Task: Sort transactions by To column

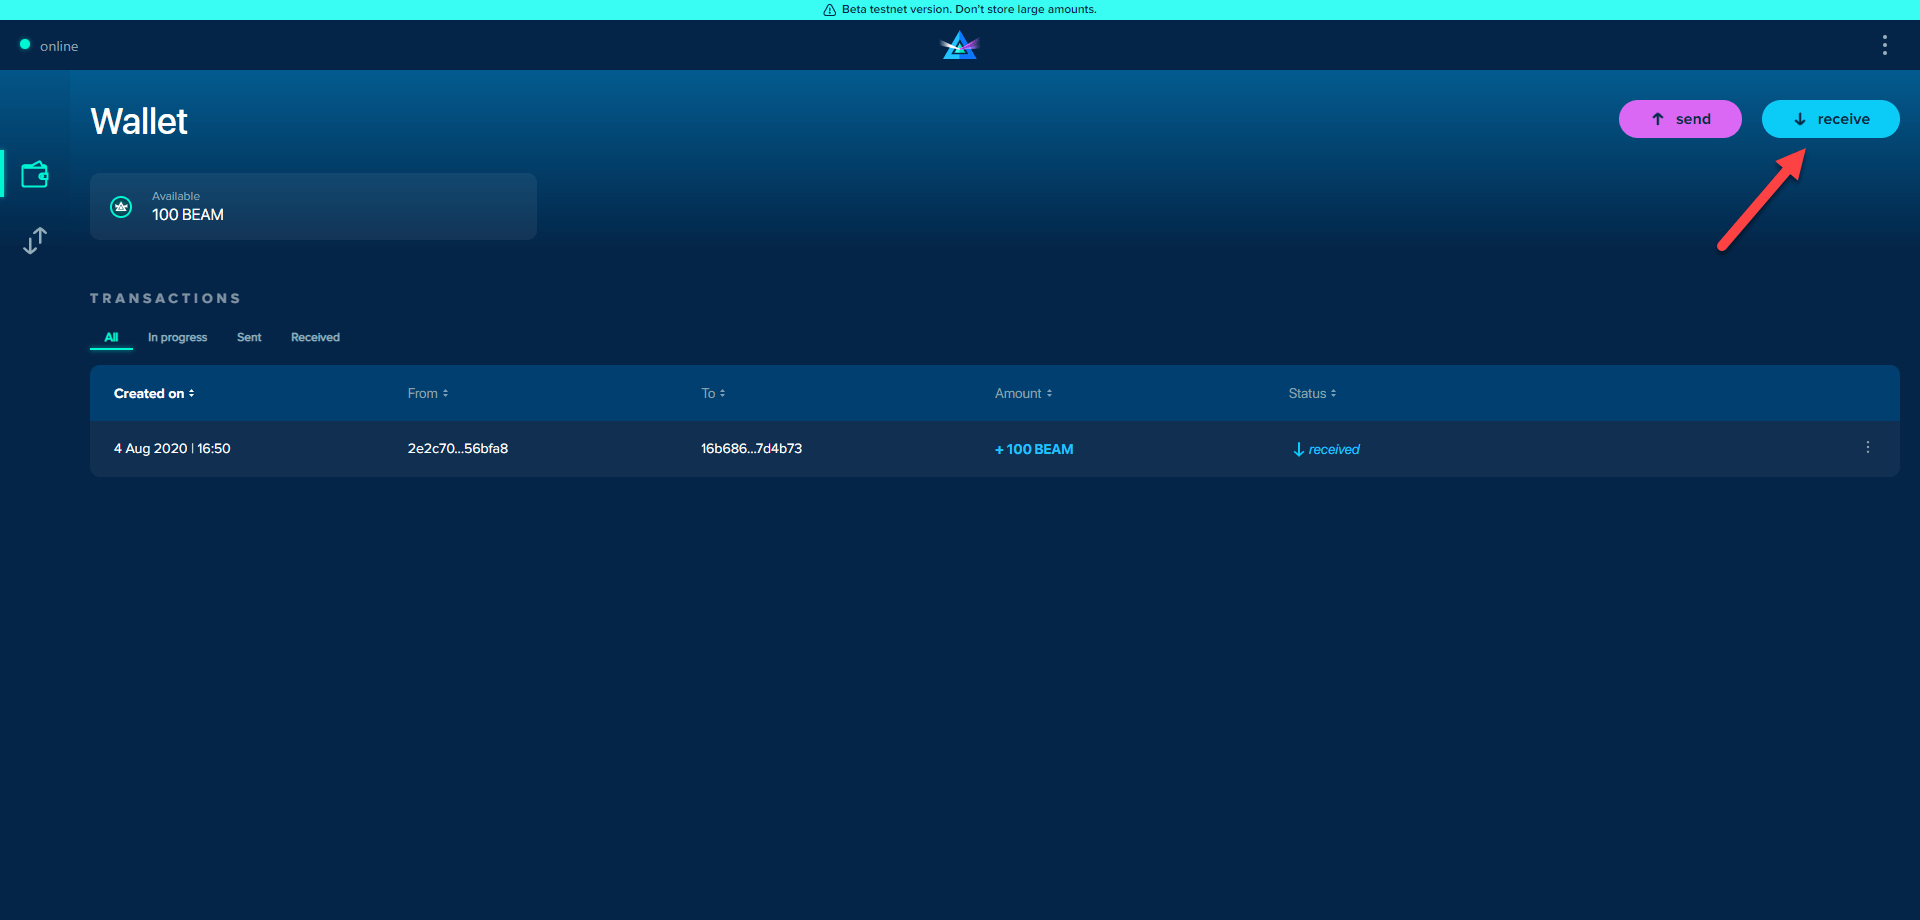Action: [x=712, y=394]
